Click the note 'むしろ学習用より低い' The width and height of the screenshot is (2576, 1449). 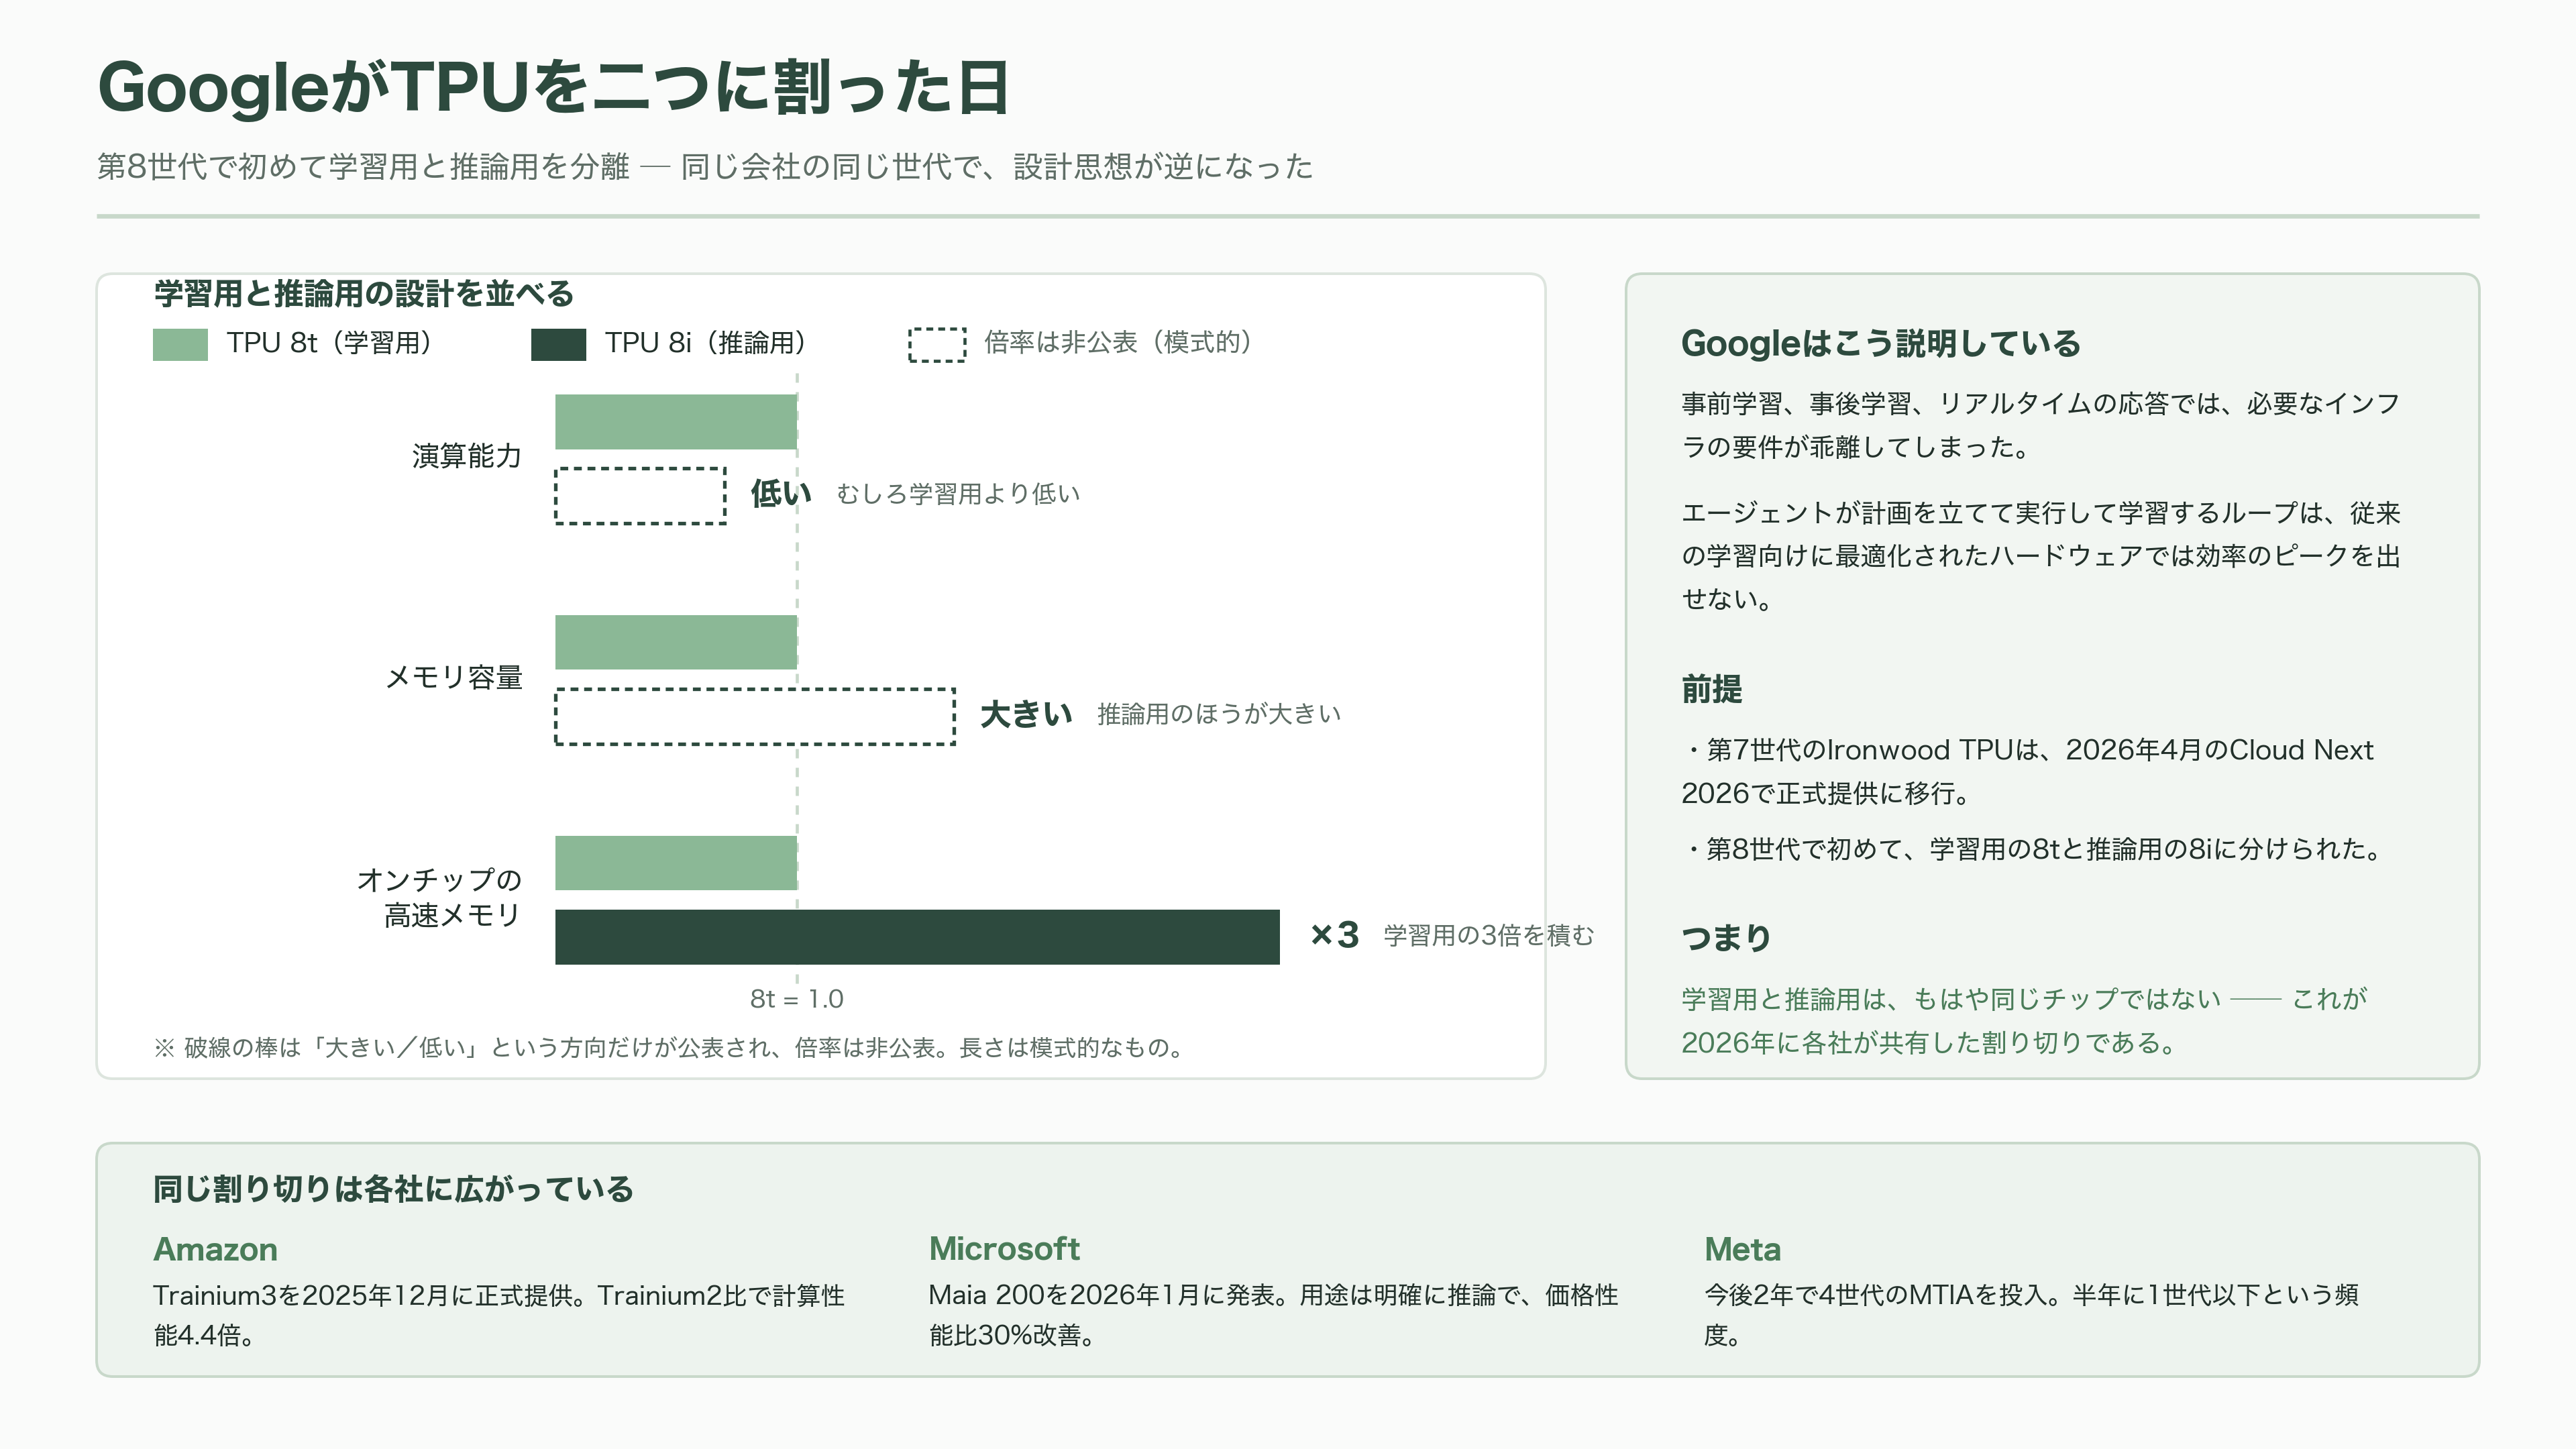tap(958, 494)
